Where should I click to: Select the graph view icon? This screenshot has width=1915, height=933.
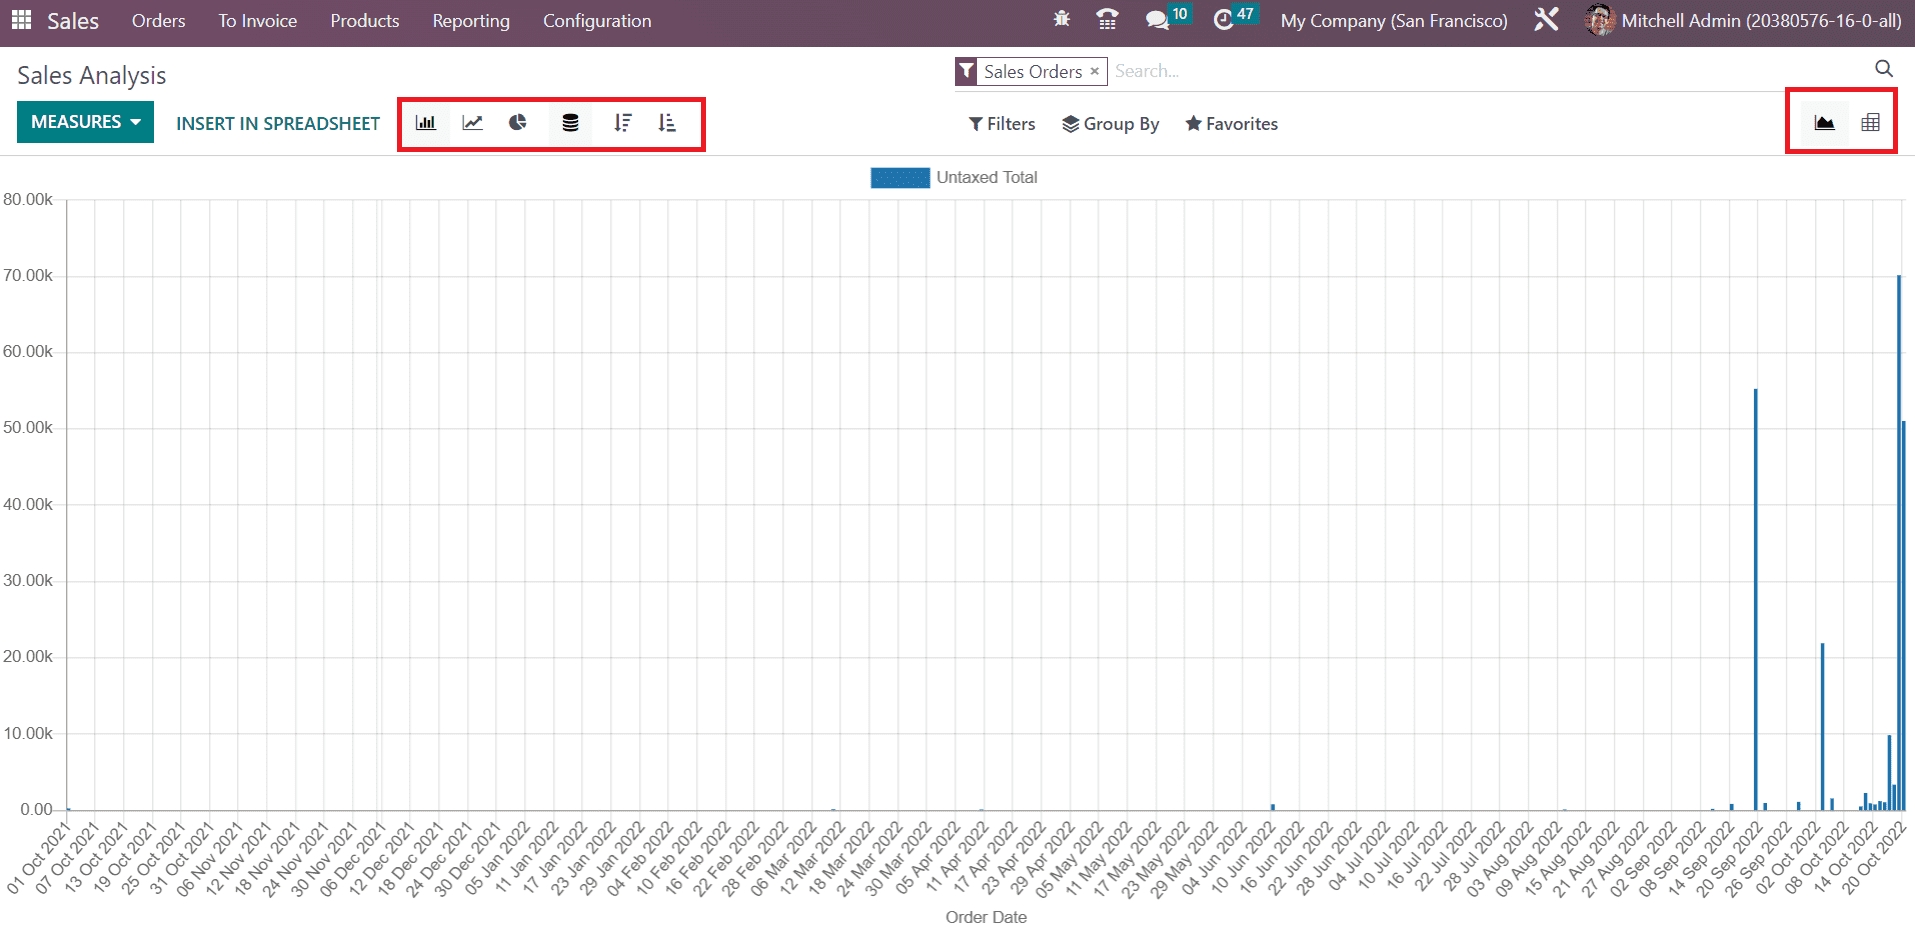tap(1824, 123)
